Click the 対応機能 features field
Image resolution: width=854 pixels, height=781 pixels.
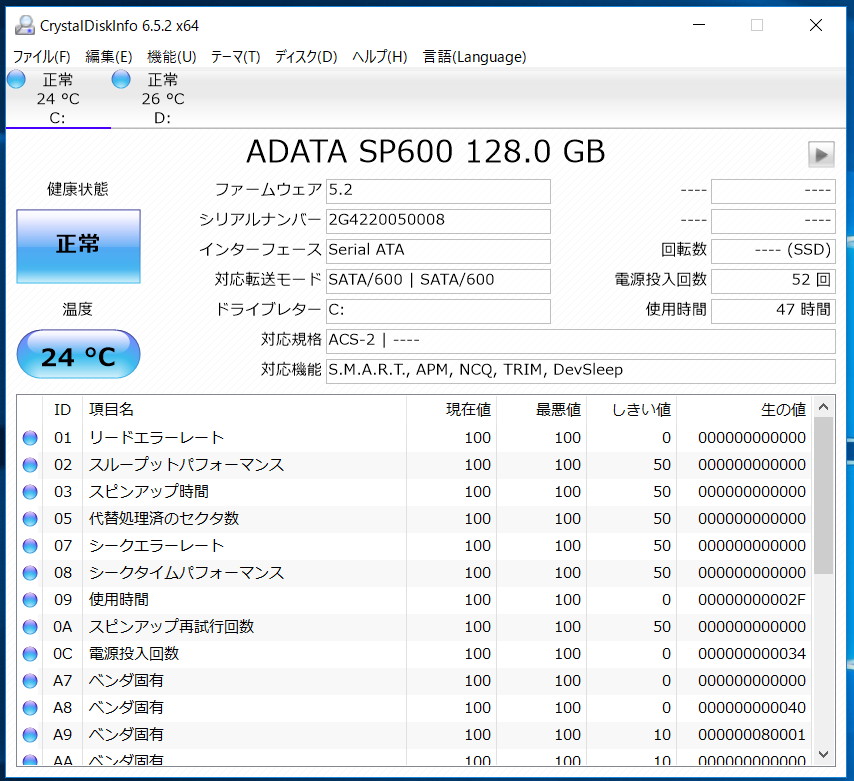pyautogui.click(x=581, y=370)
